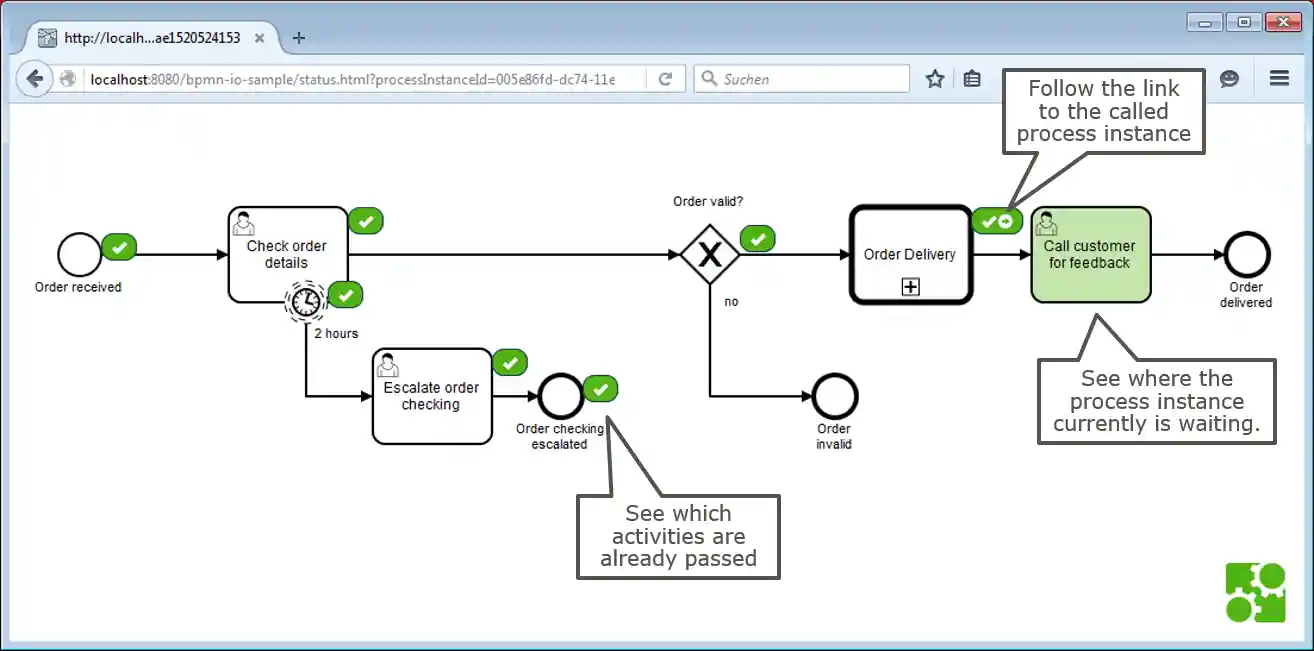Select the Check order details task
This screenshot has height=651, width=1314.
point(288,254)
